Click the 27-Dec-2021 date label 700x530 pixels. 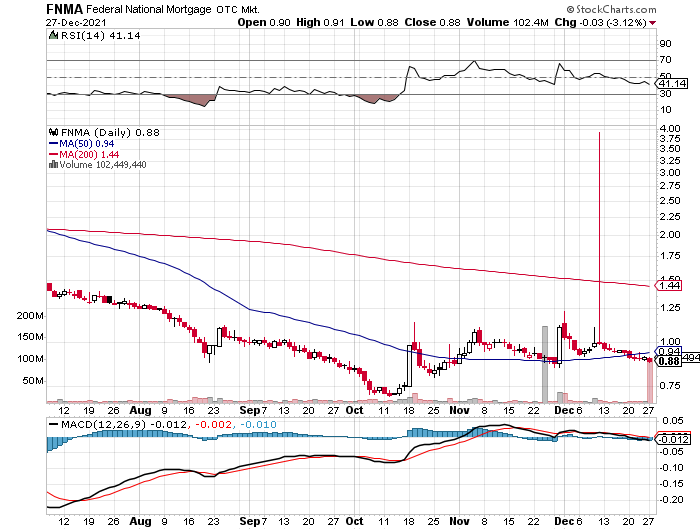(x=76, y=22)
